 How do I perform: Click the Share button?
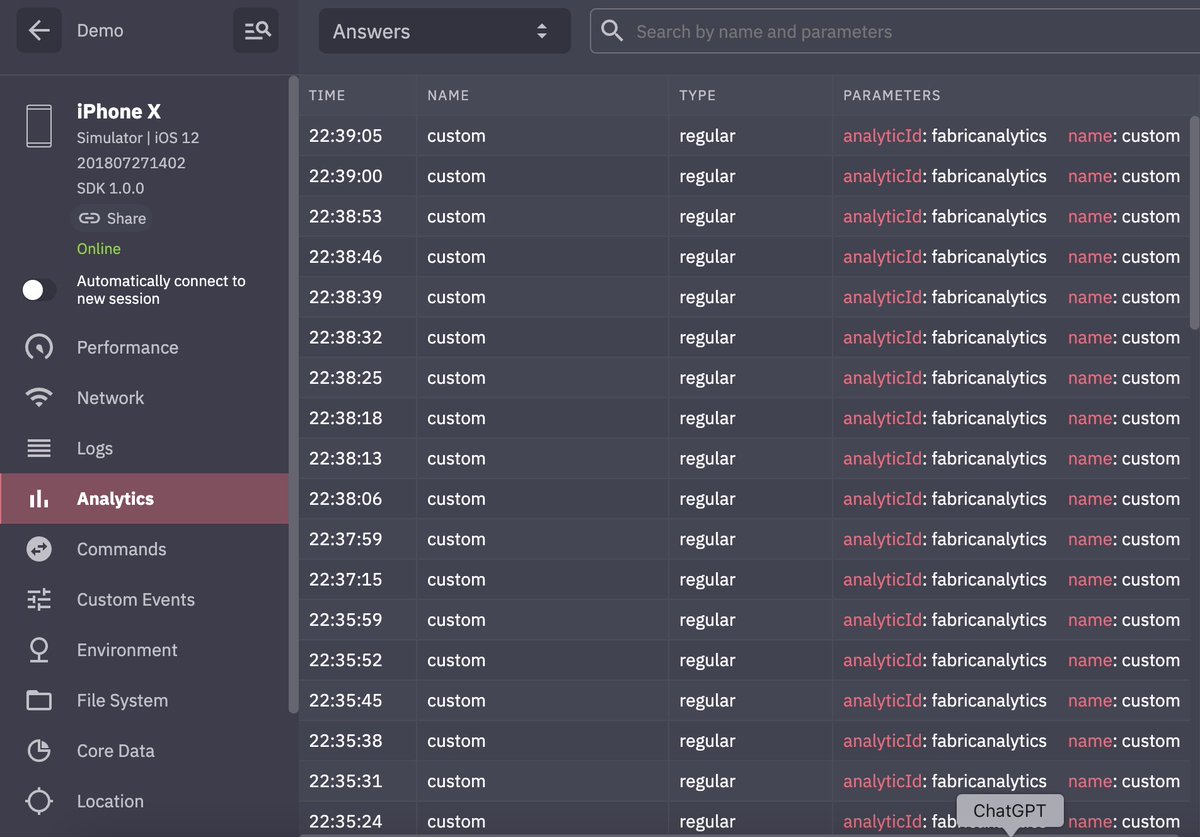click(x=112, y=218)
